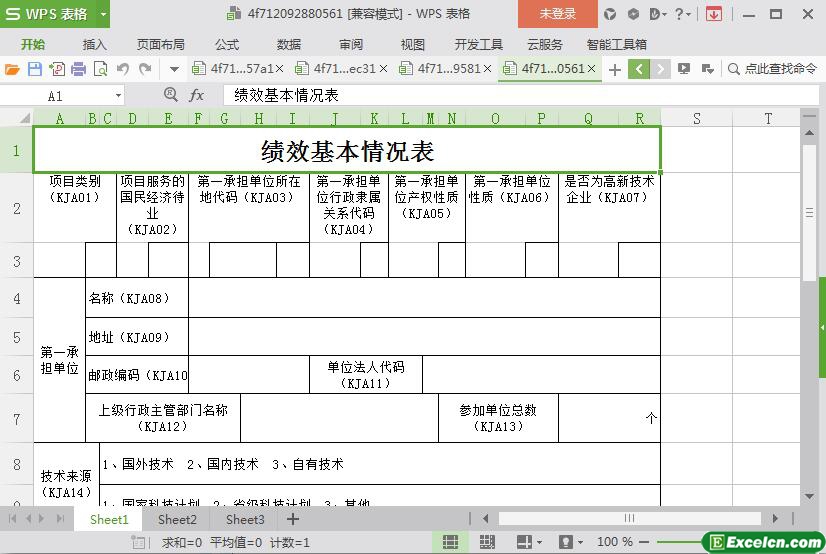Open the 页面布局 ribbon tab

coord(161,44)
